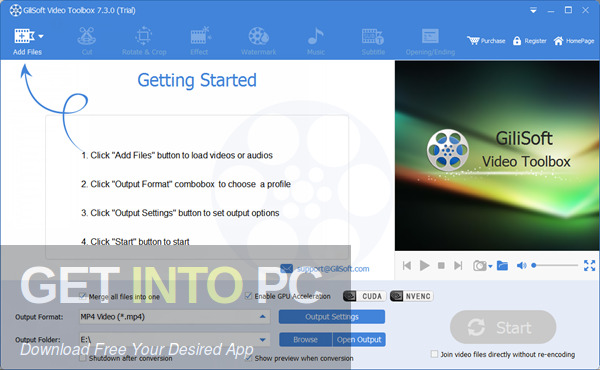Toggle Join video files without re-encoding

pos(434,354)
